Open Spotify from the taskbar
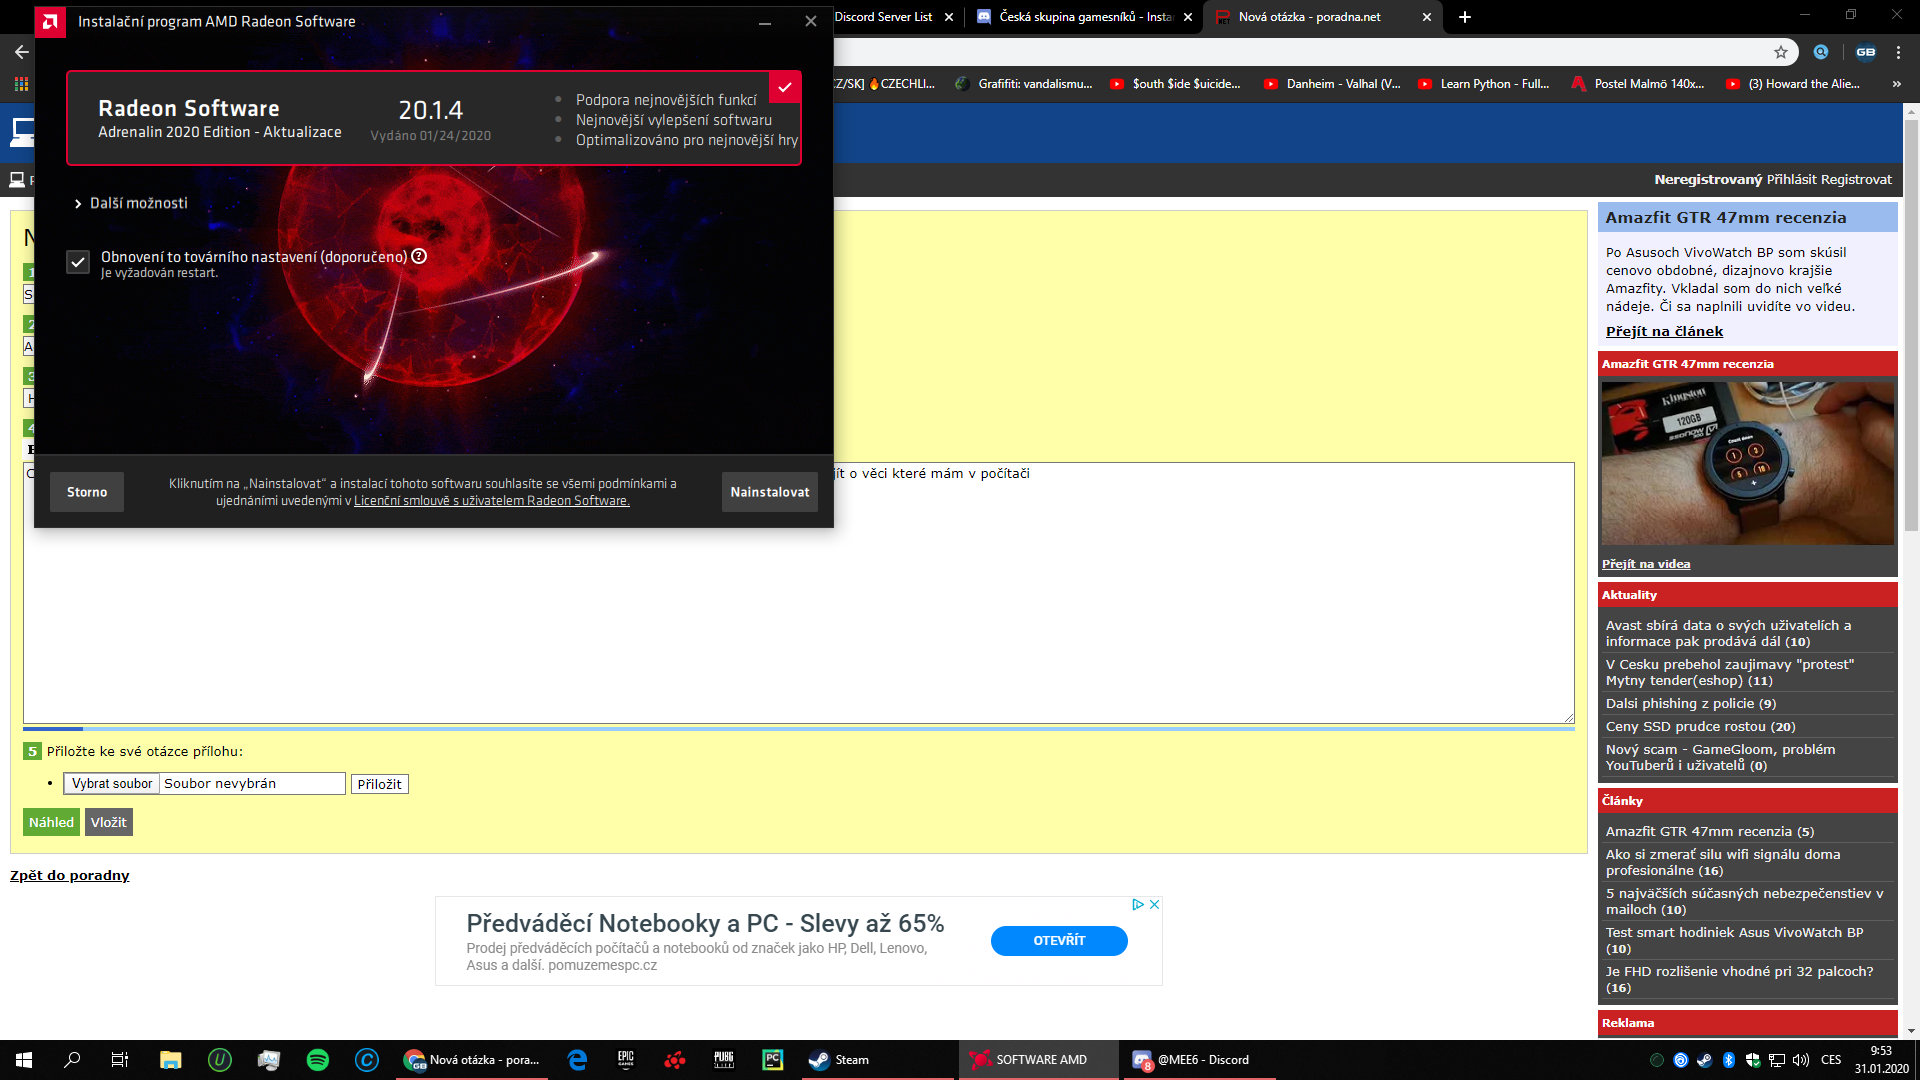Screen dimensions: 1920x1080 (318, 1060)
